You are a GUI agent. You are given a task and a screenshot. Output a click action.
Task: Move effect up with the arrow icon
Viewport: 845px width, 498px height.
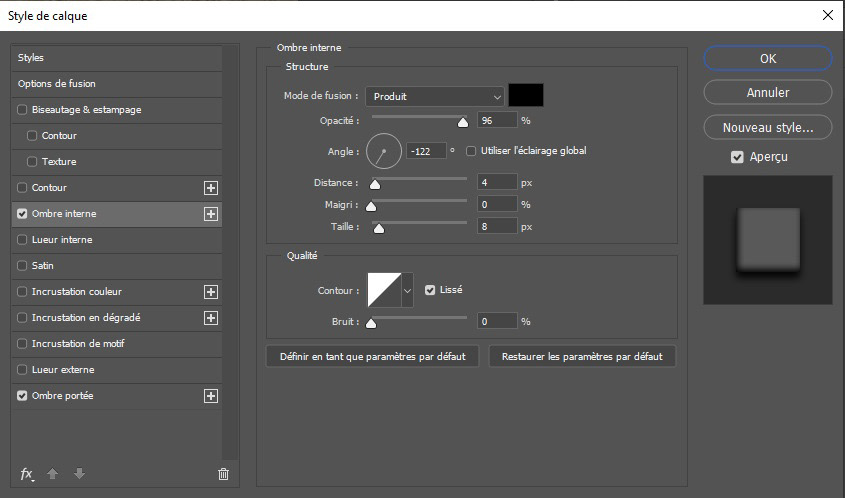pyautogui.click(x=52, y=473)
